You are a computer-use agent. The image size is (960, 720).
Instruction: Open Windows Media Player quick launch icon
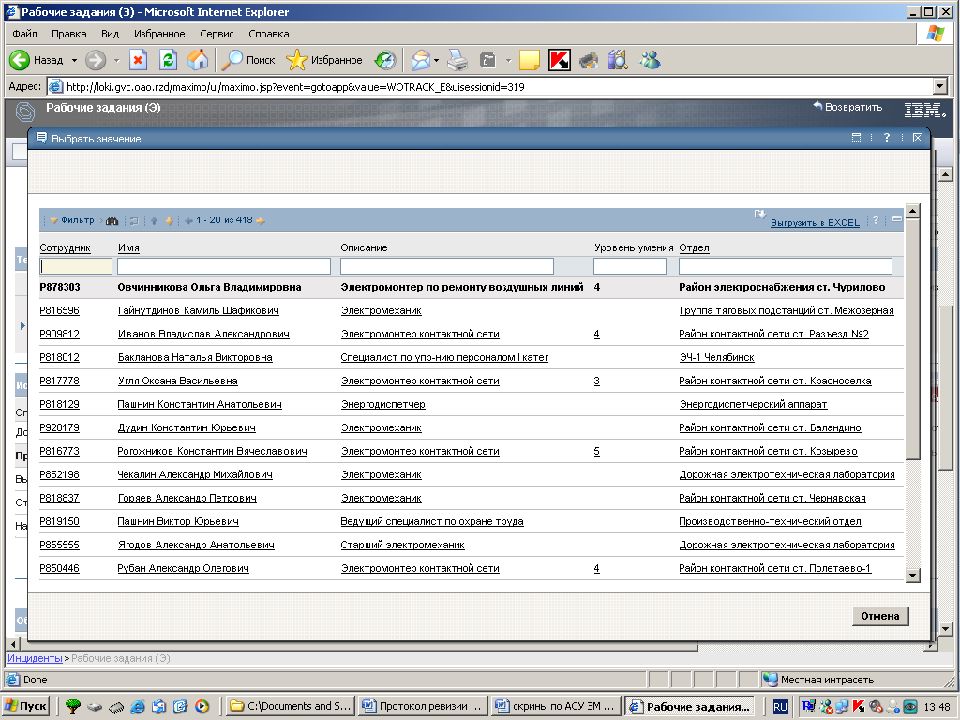coord(201,706)
